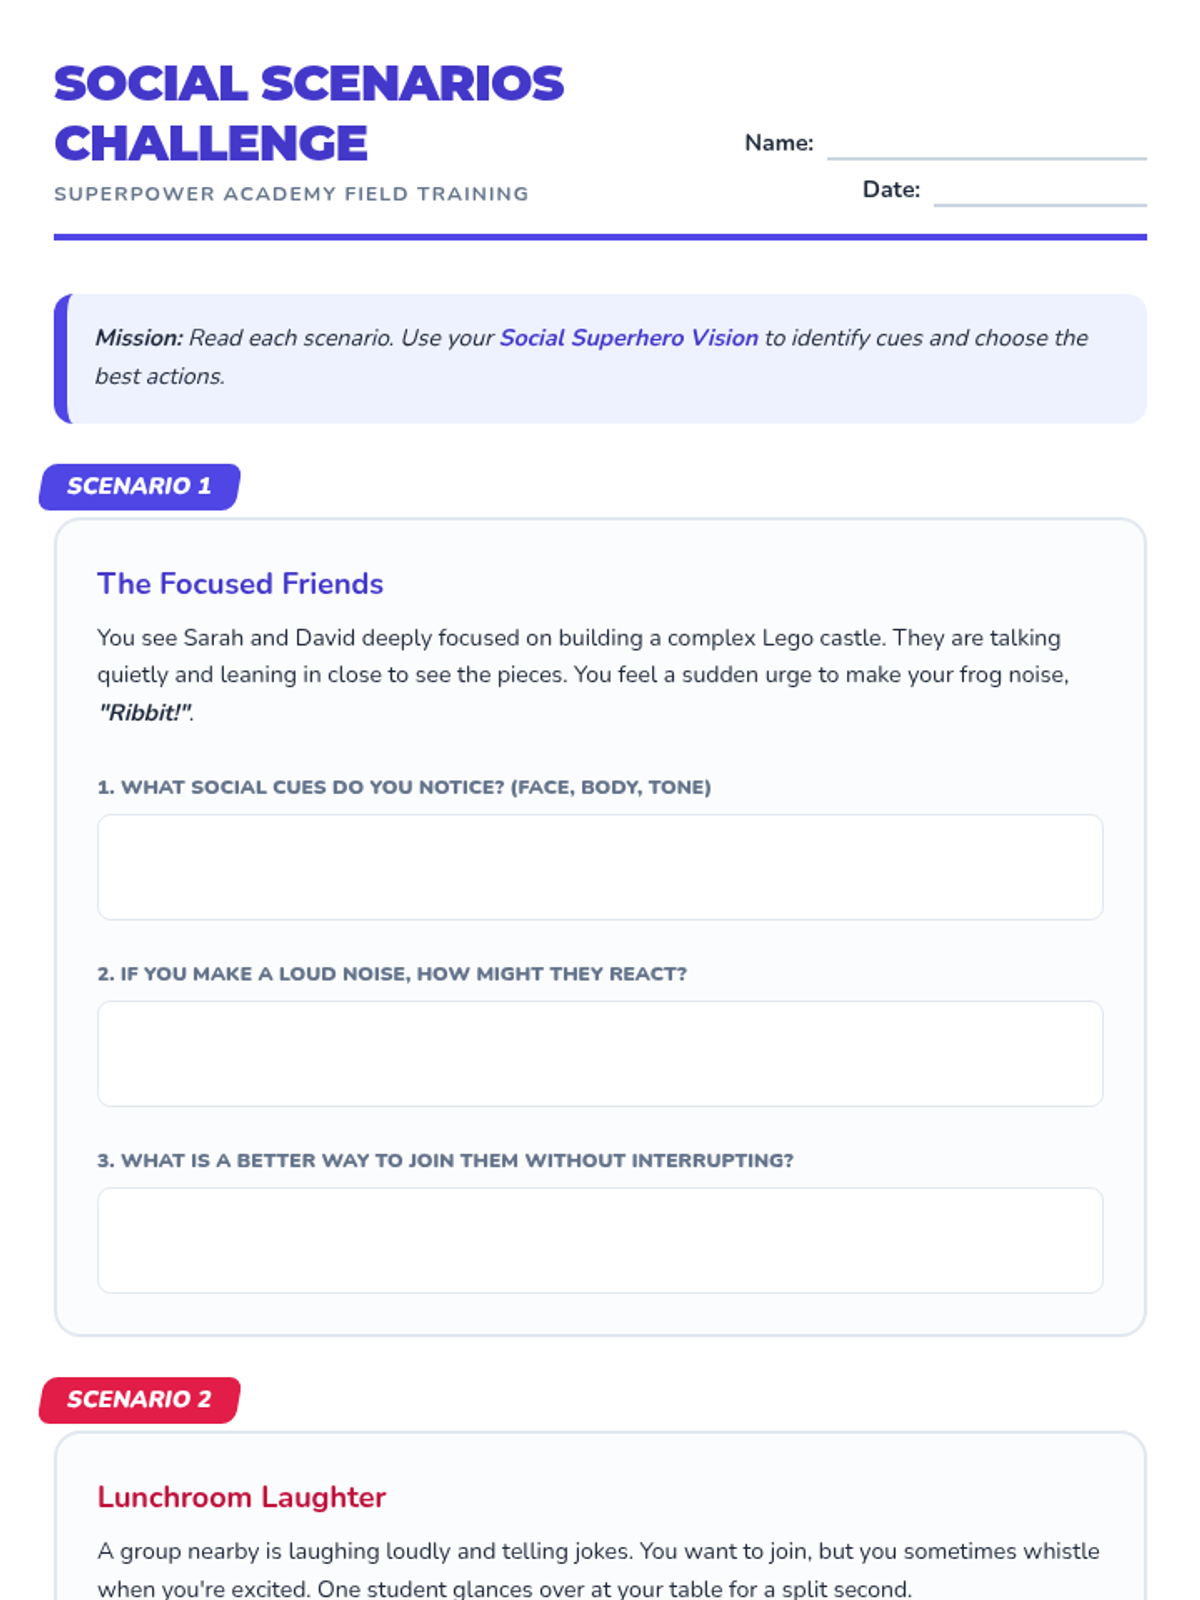Select the Scenario 1 badge
This screenshot has height=1600, width=1200.
(x=140, y=486)
